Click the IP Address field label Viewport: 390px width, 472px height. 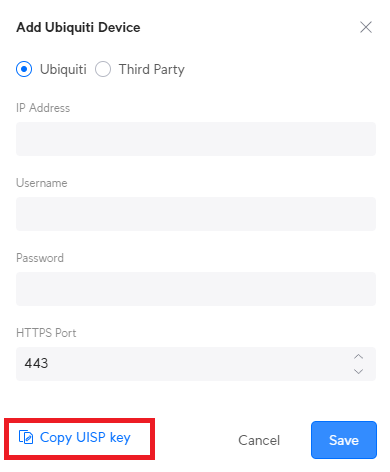pos(43,108)
